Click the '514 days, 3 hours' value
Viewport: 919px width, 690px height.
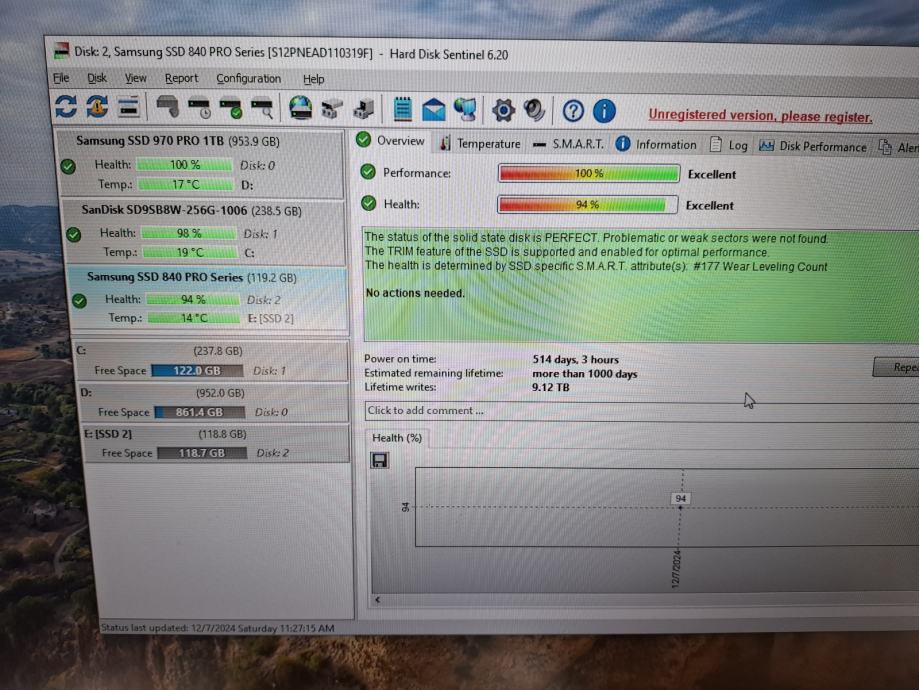575,359
